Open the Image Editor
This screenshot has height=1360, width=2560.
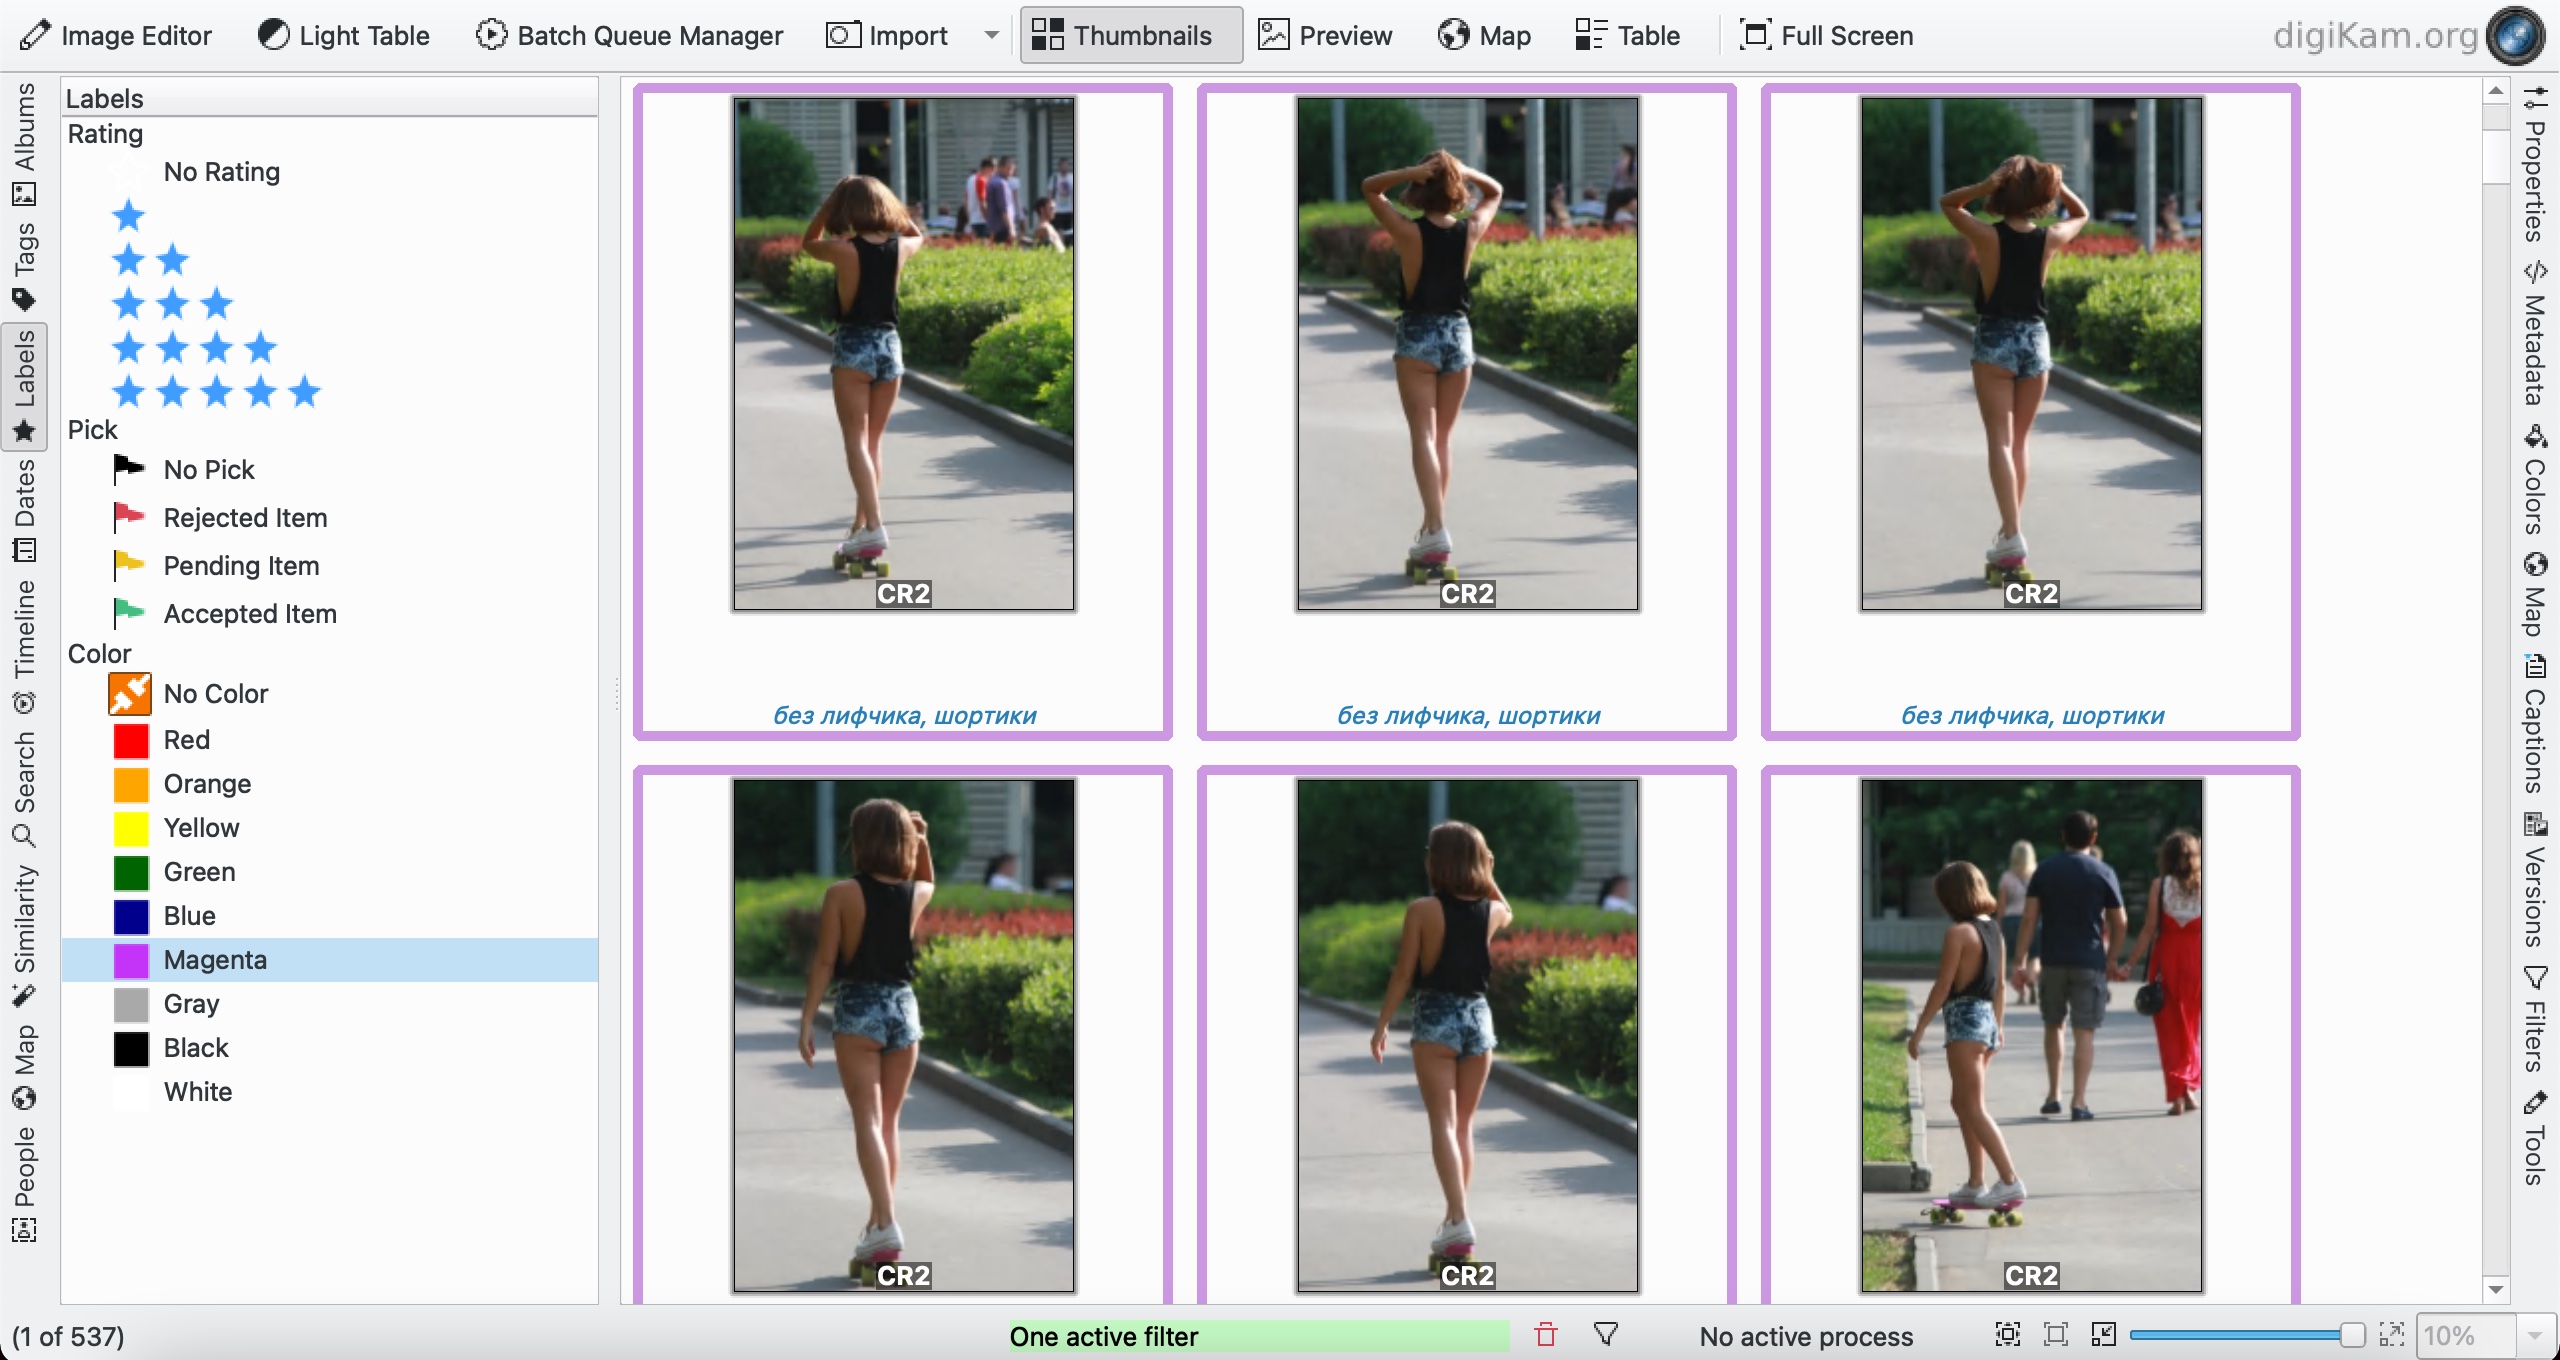coord(116,36)
